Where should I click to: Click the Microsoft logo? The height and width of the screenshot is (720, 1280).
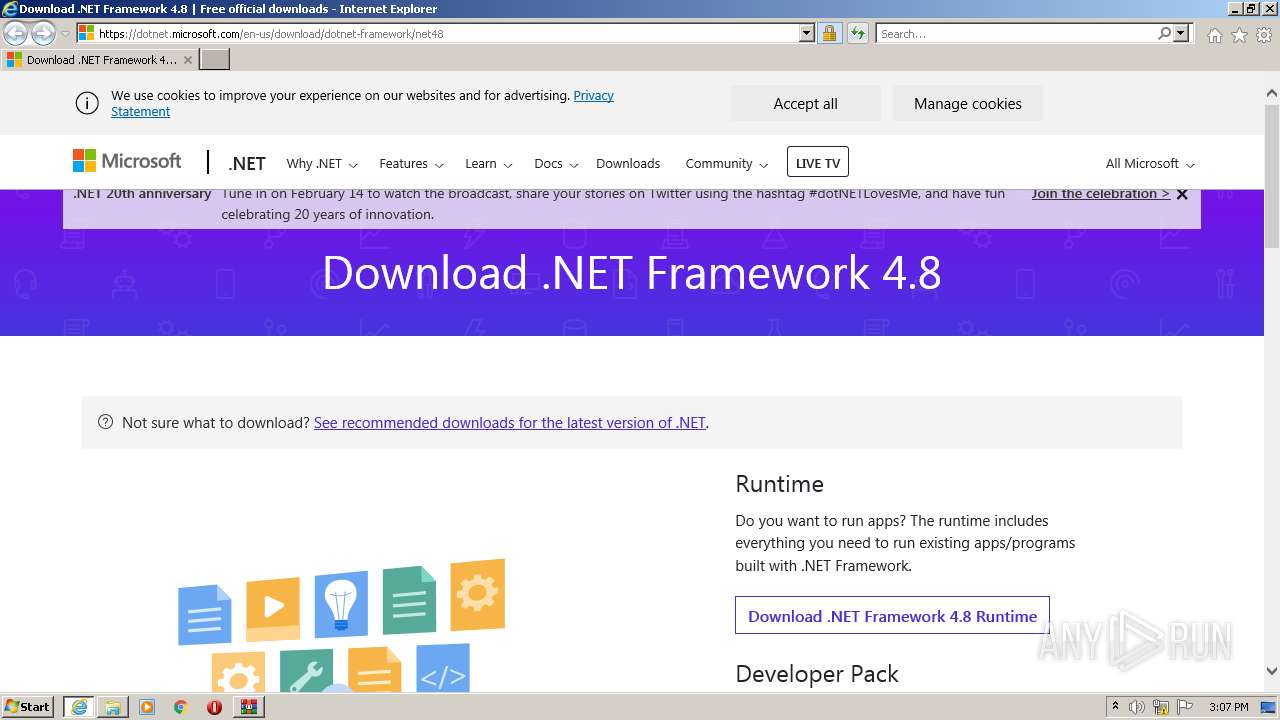(127, 161)
